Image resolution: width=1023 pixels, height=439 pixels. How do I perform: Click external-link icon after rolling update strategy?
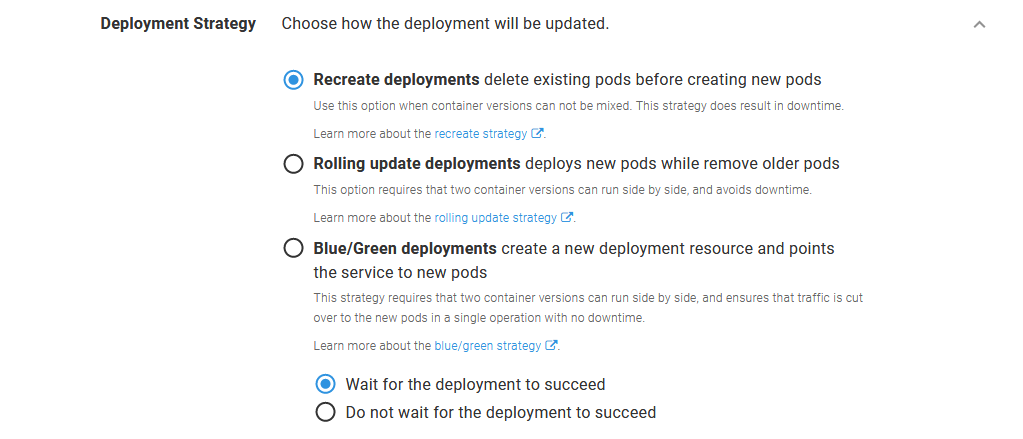click(568, 217)
